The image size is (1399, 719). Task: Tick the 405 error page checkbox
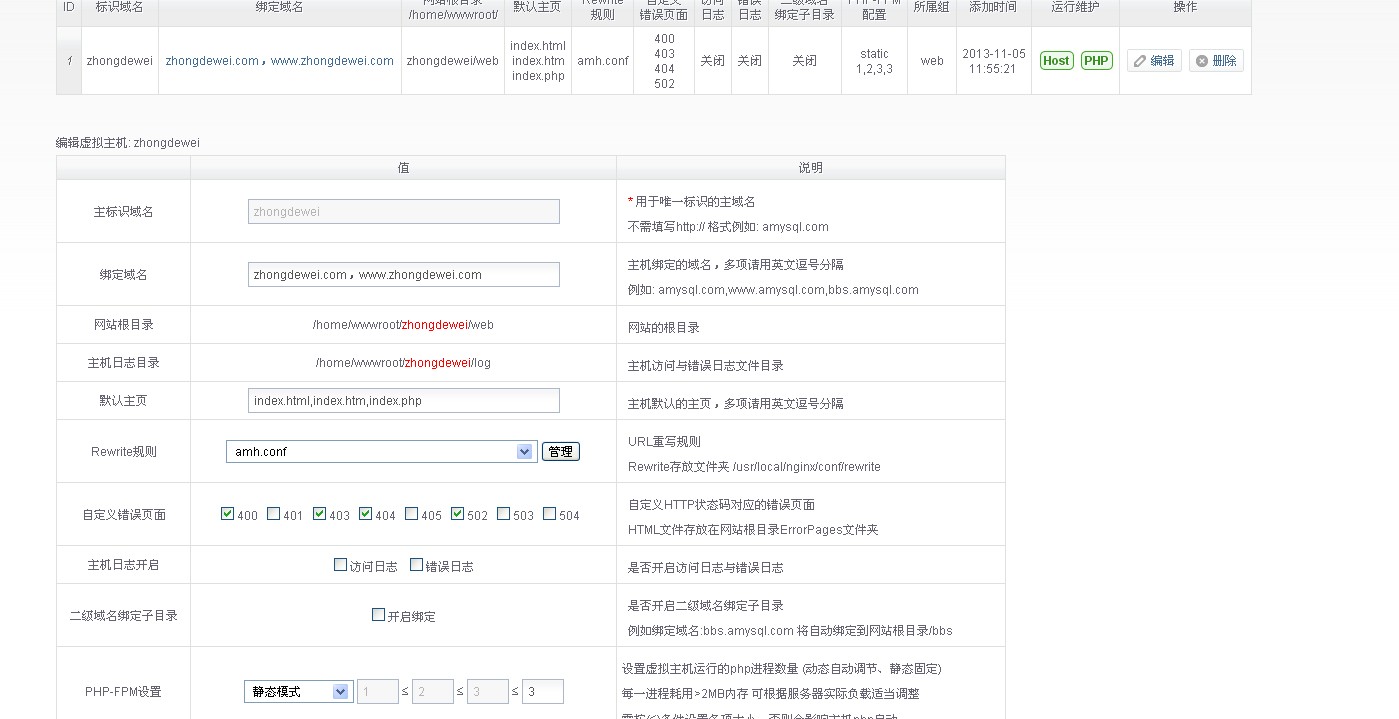(412, 514)
